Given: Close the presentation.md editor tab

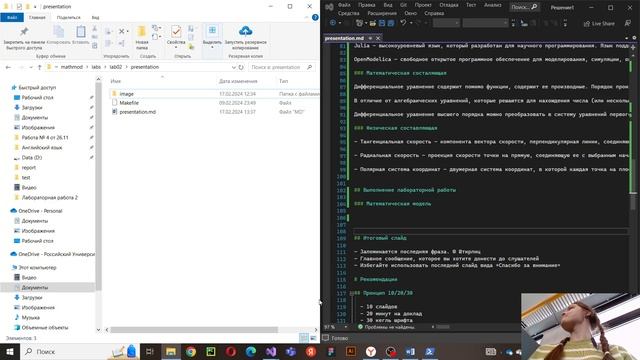Looking at the screenshot, I should 378,38.
